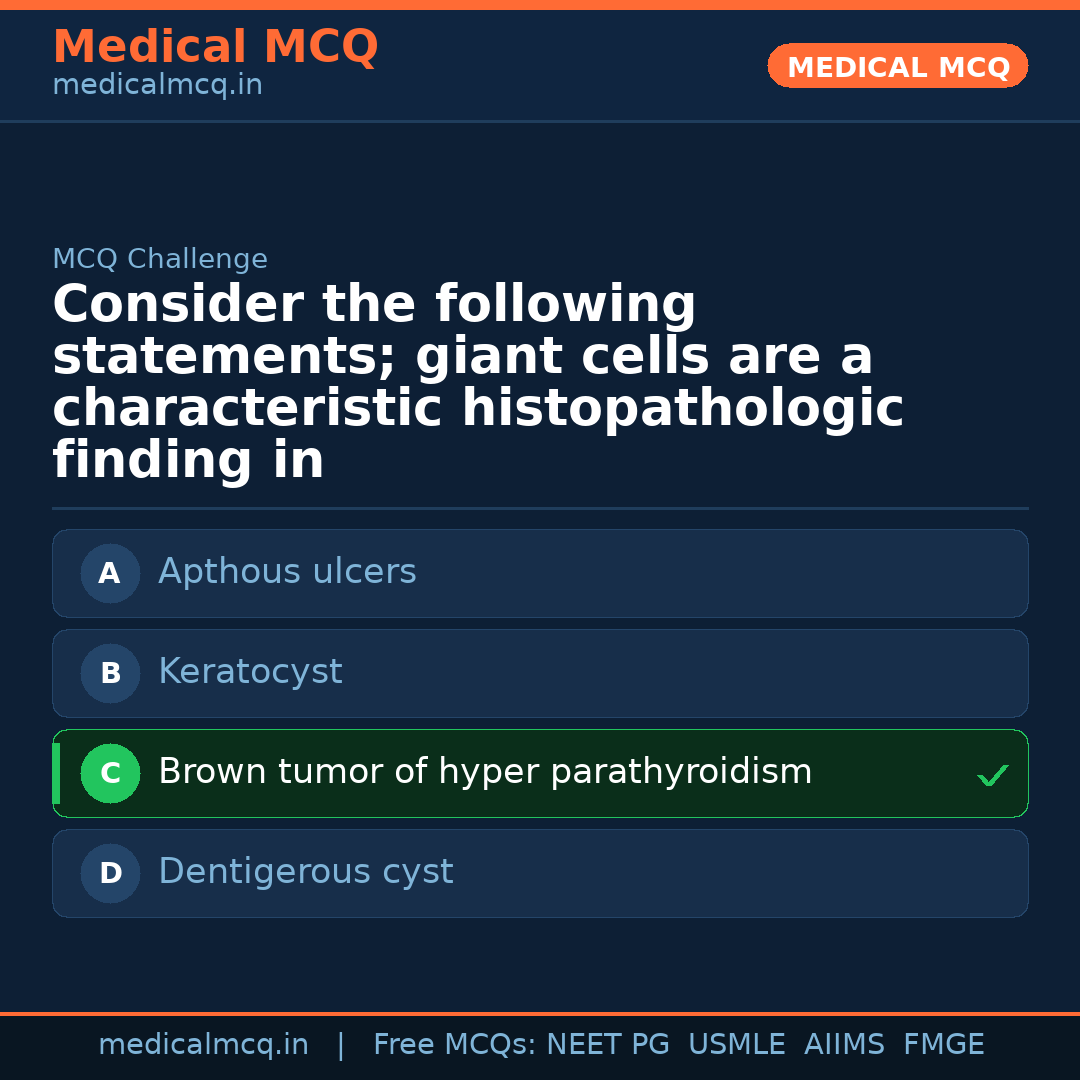This screenshot has height=1080, width=1080.
Task: Click the large orange Medical MCQ title
Action: point(215,47)
